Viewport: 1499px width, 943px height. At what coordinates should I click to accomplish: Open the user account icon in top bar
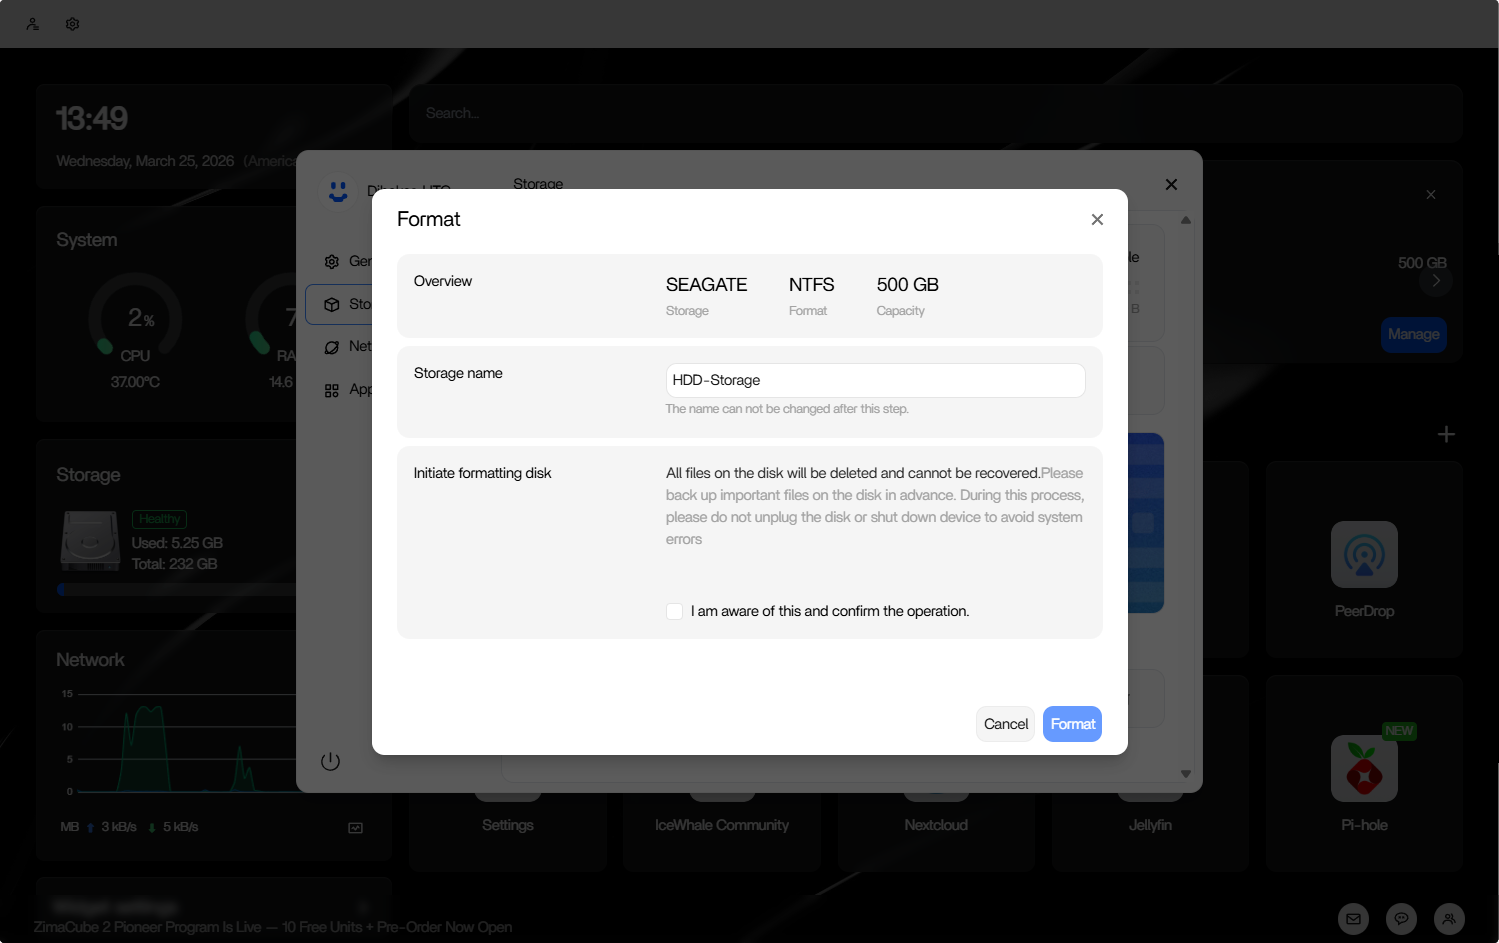click(x=33, y=24)
